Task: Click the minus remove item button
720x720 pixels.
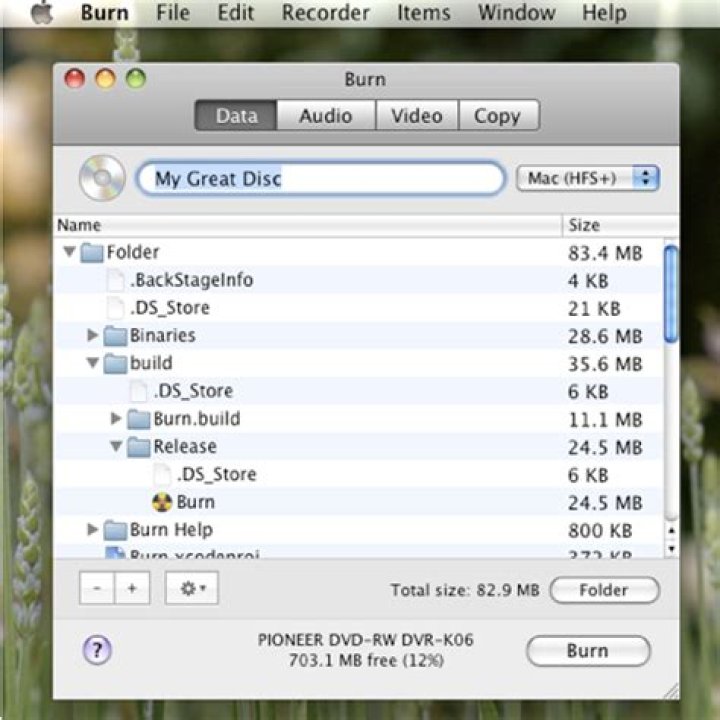Action: [x=97, y=588]
